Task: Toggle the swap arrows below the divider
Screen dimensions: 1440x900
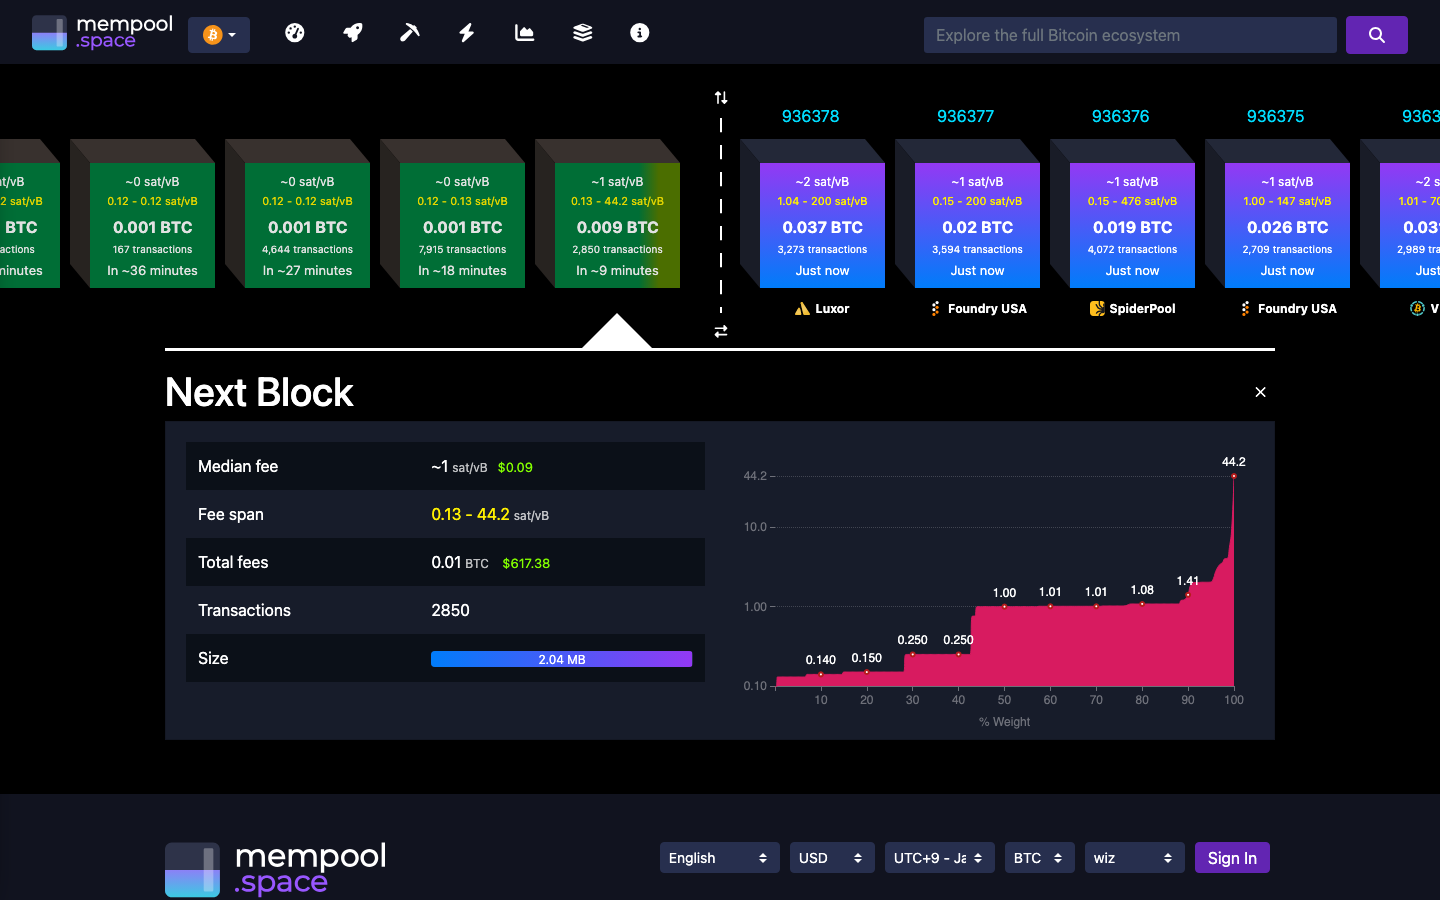Action: click(720, 330)
